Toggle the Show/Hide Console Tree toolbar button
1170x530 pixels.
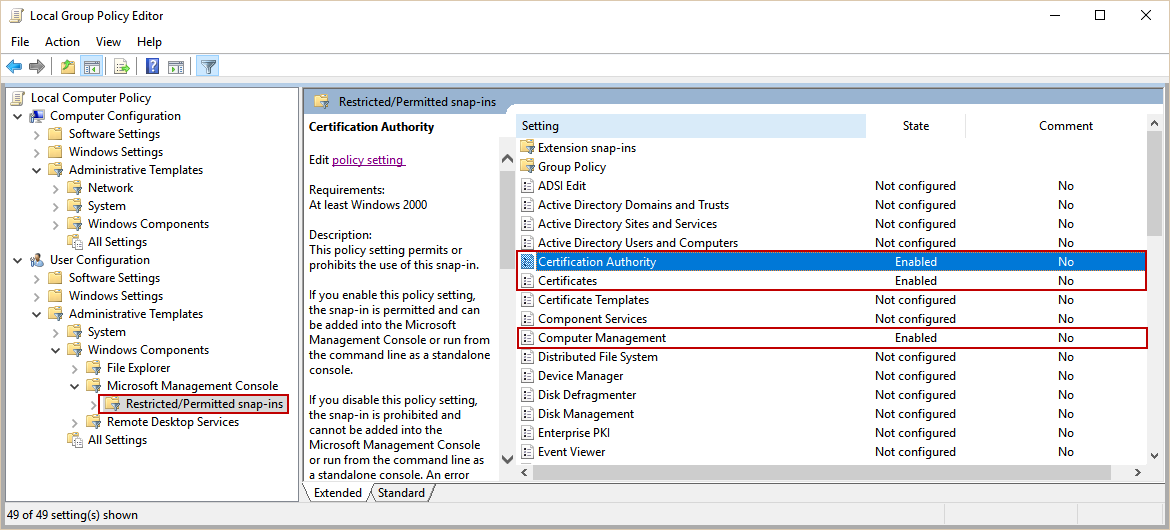[x=92, y=67]
